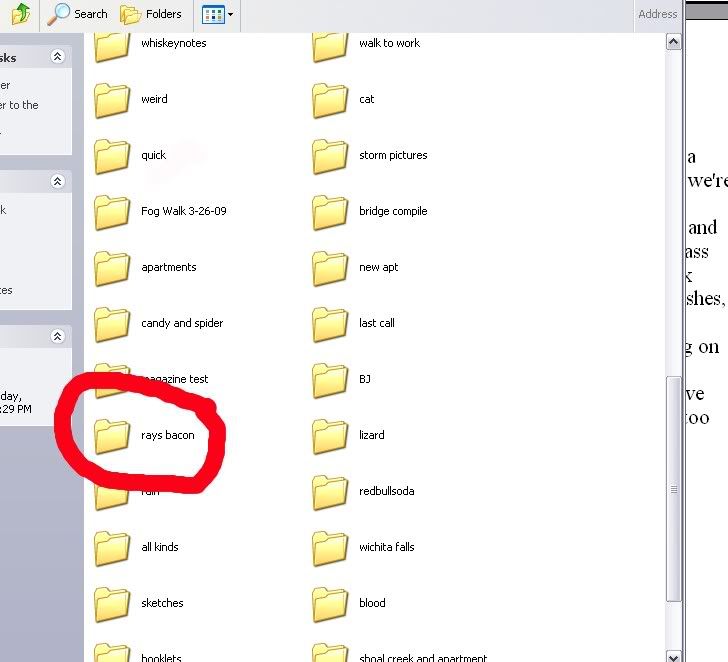Screen dimensions: 728x662
Task: Click the Address bar label
Action: tap(658, 14)
